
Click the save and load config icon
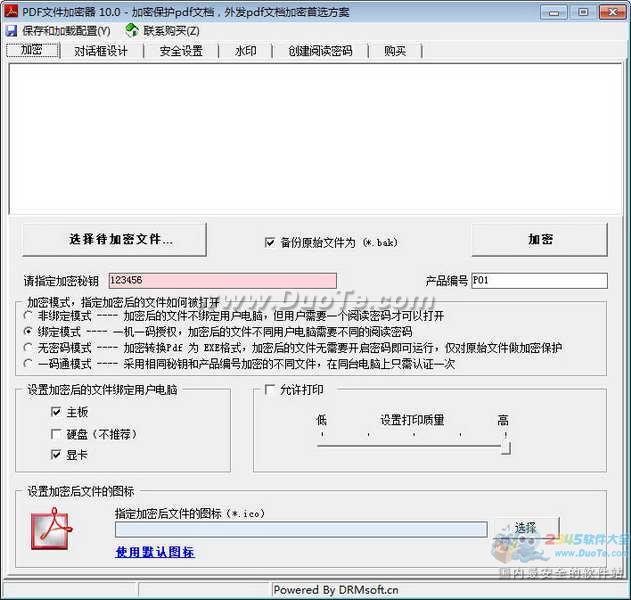[11, 30]
